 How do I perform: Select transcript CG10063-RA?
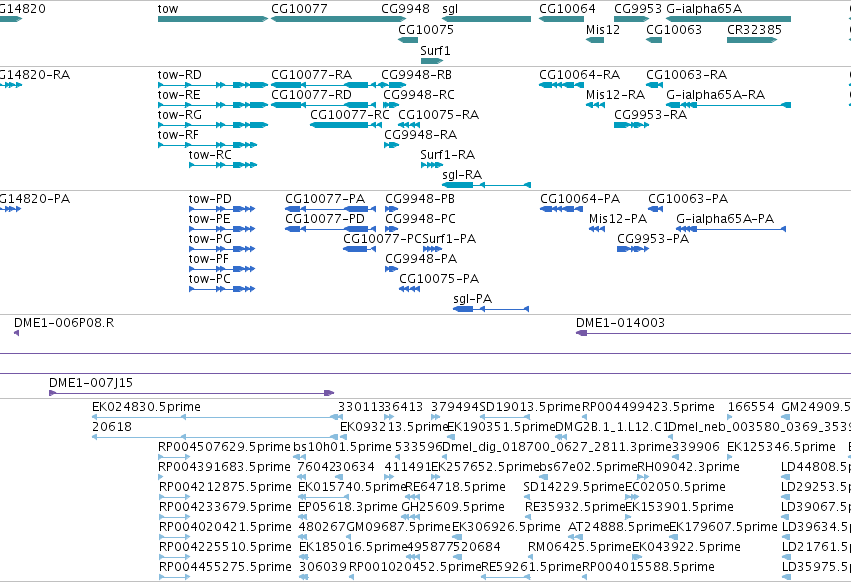[x=654, y=85]
